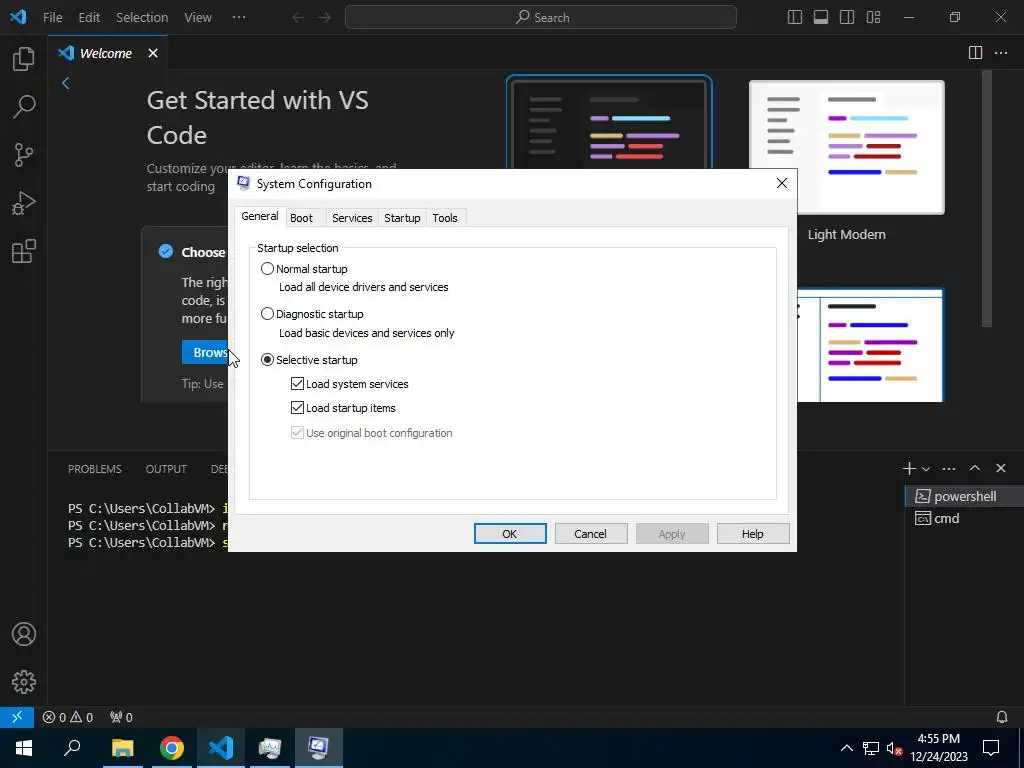Click Cancel in System Configuration
This screenshot has width=1024, height=768.
[591, 534]
